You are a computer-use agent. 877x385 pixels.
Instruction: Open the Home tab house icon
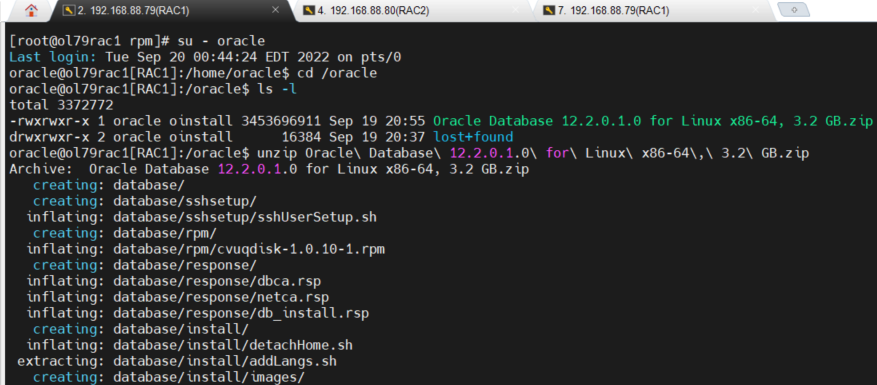31,10
